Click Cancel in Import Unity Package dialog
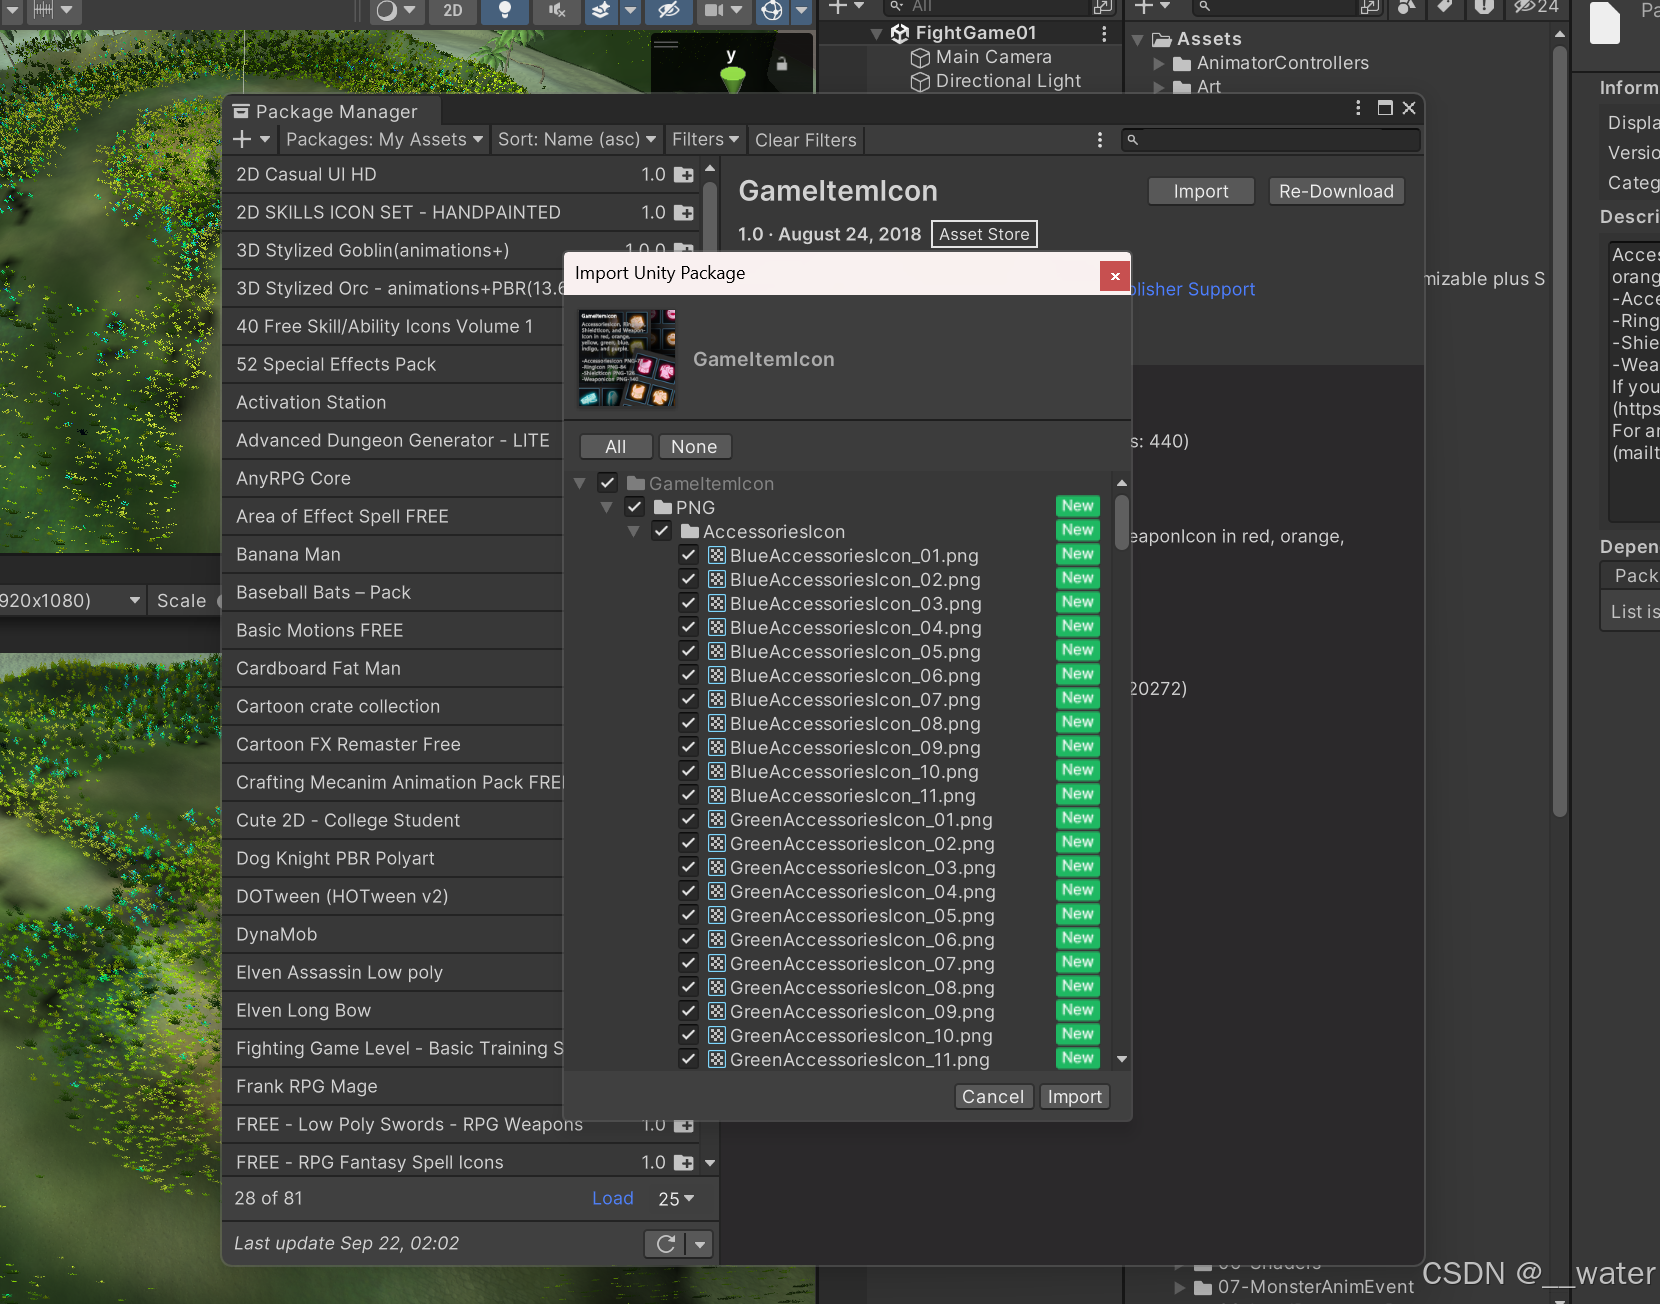The image size is (1660, 1304). point(993,1097)
